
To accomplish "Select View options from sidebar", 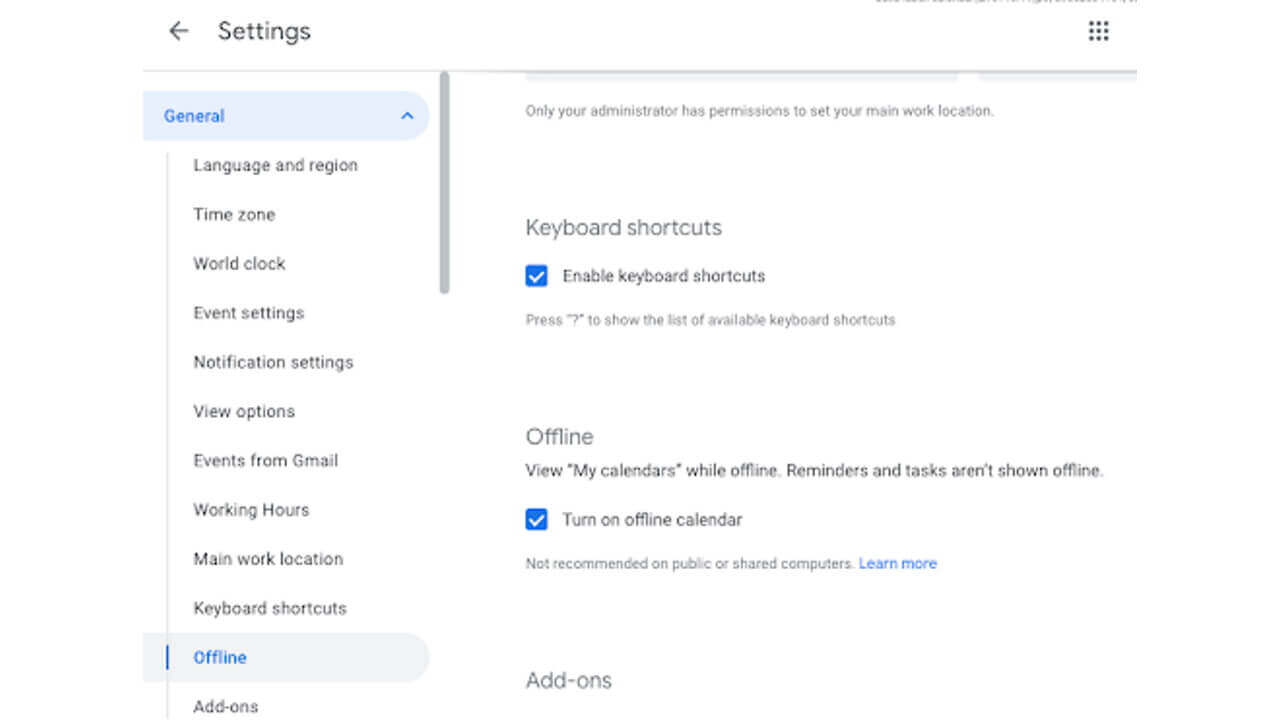I will (244, 411).
